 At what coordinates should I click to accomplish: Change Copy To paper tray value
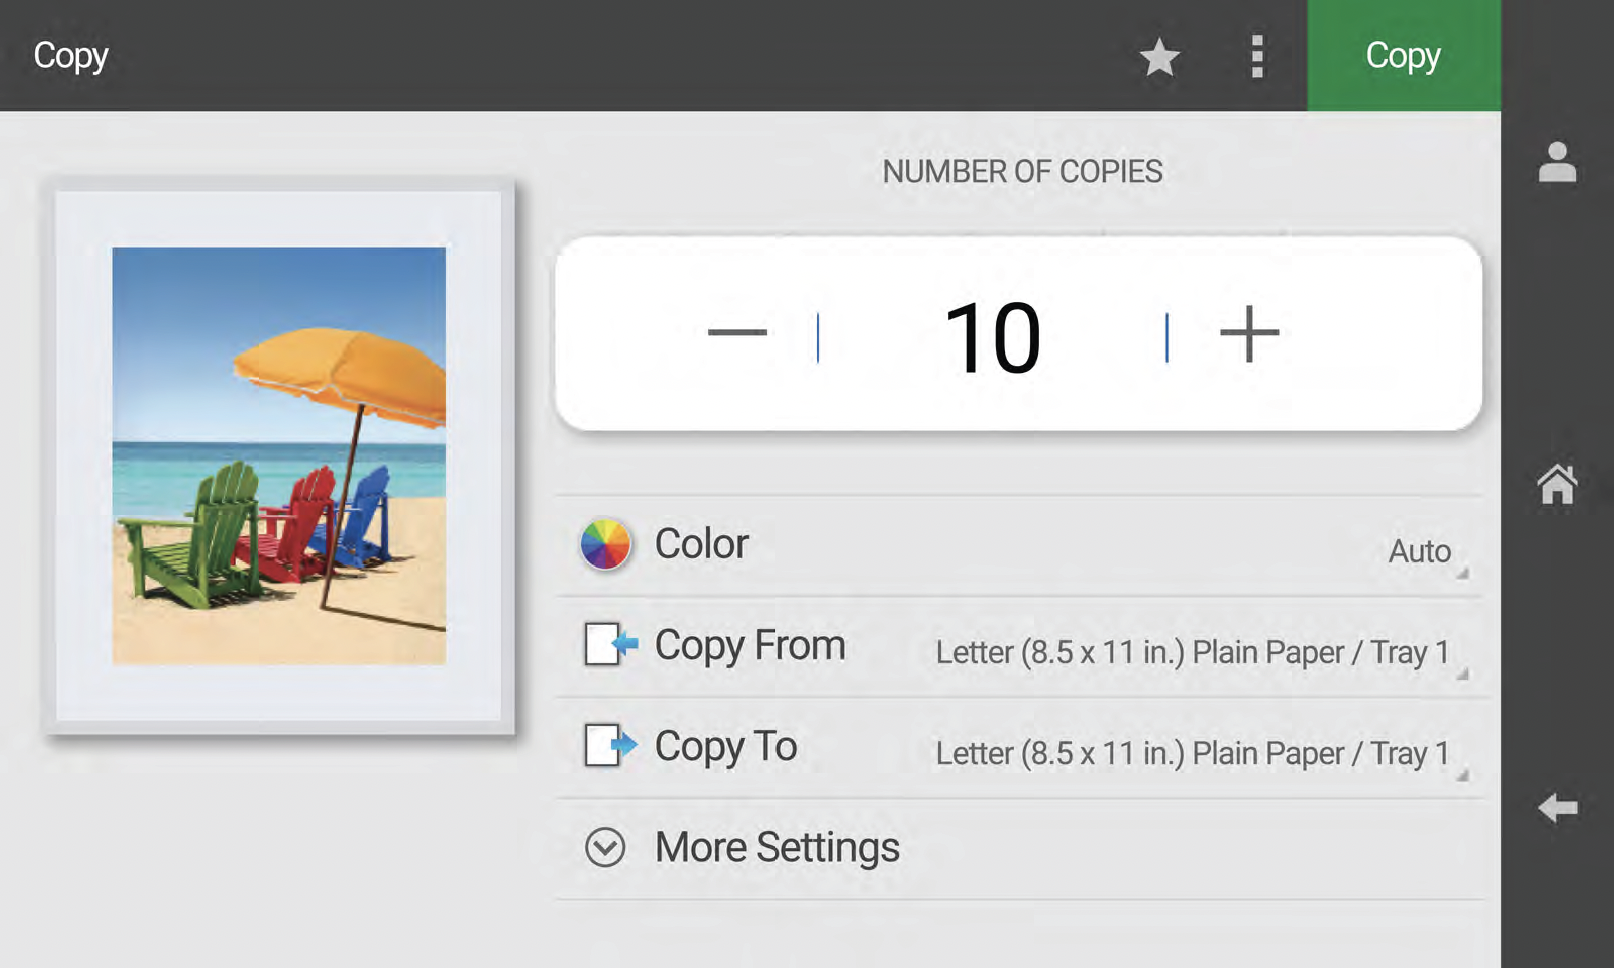[x=1192, y=754]
